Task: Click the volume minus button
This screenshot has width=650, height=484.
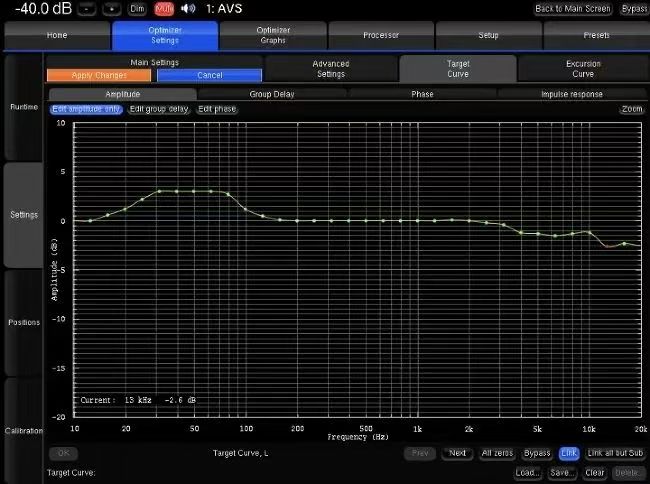Action: [87, 9]
